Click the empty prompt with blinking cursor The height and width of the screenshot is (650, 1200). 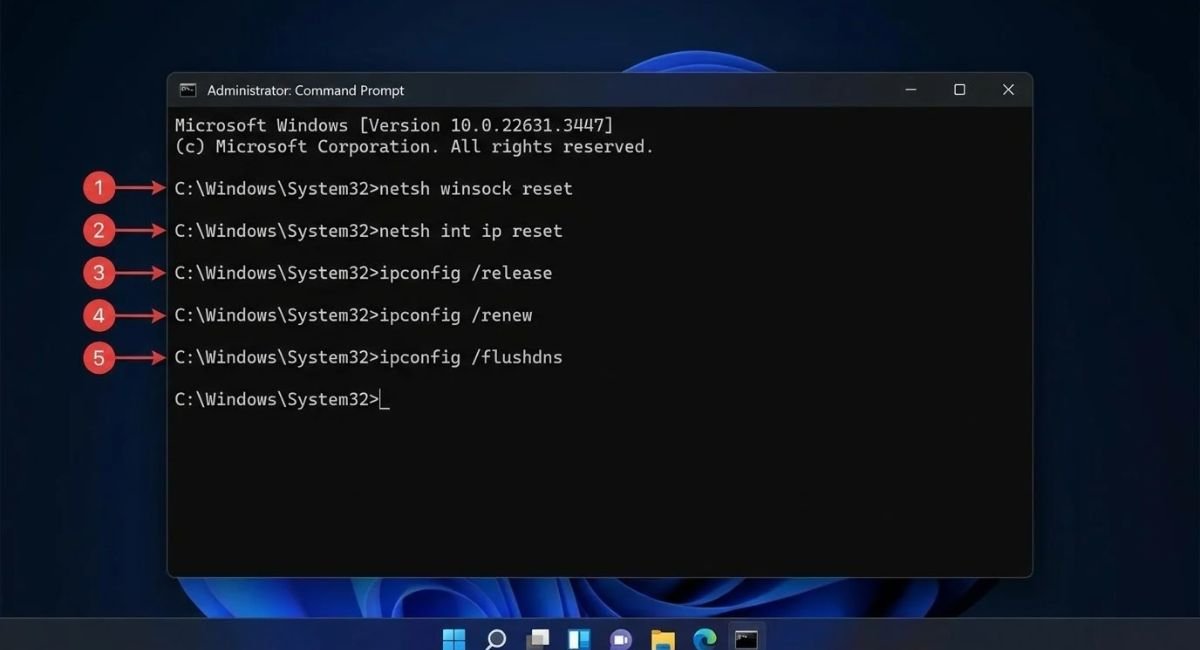[282, 400]
